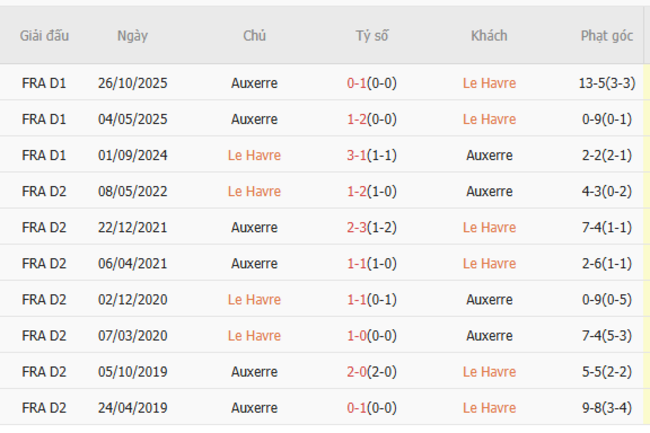The image size is (650, 433).
Task: Select Le Havre in the 24/04/2019 row
Action: [489, 407]
